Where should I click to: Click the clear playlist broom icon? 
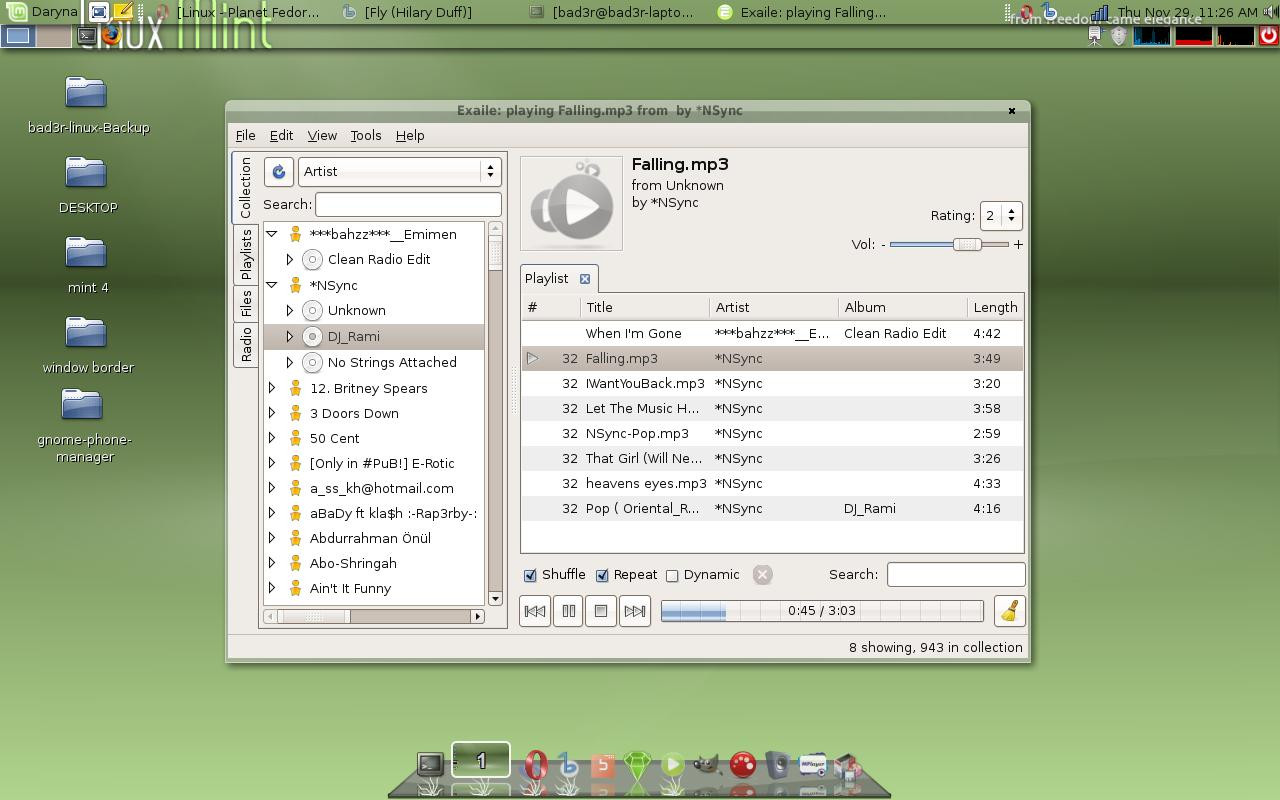pos(1009,611)
